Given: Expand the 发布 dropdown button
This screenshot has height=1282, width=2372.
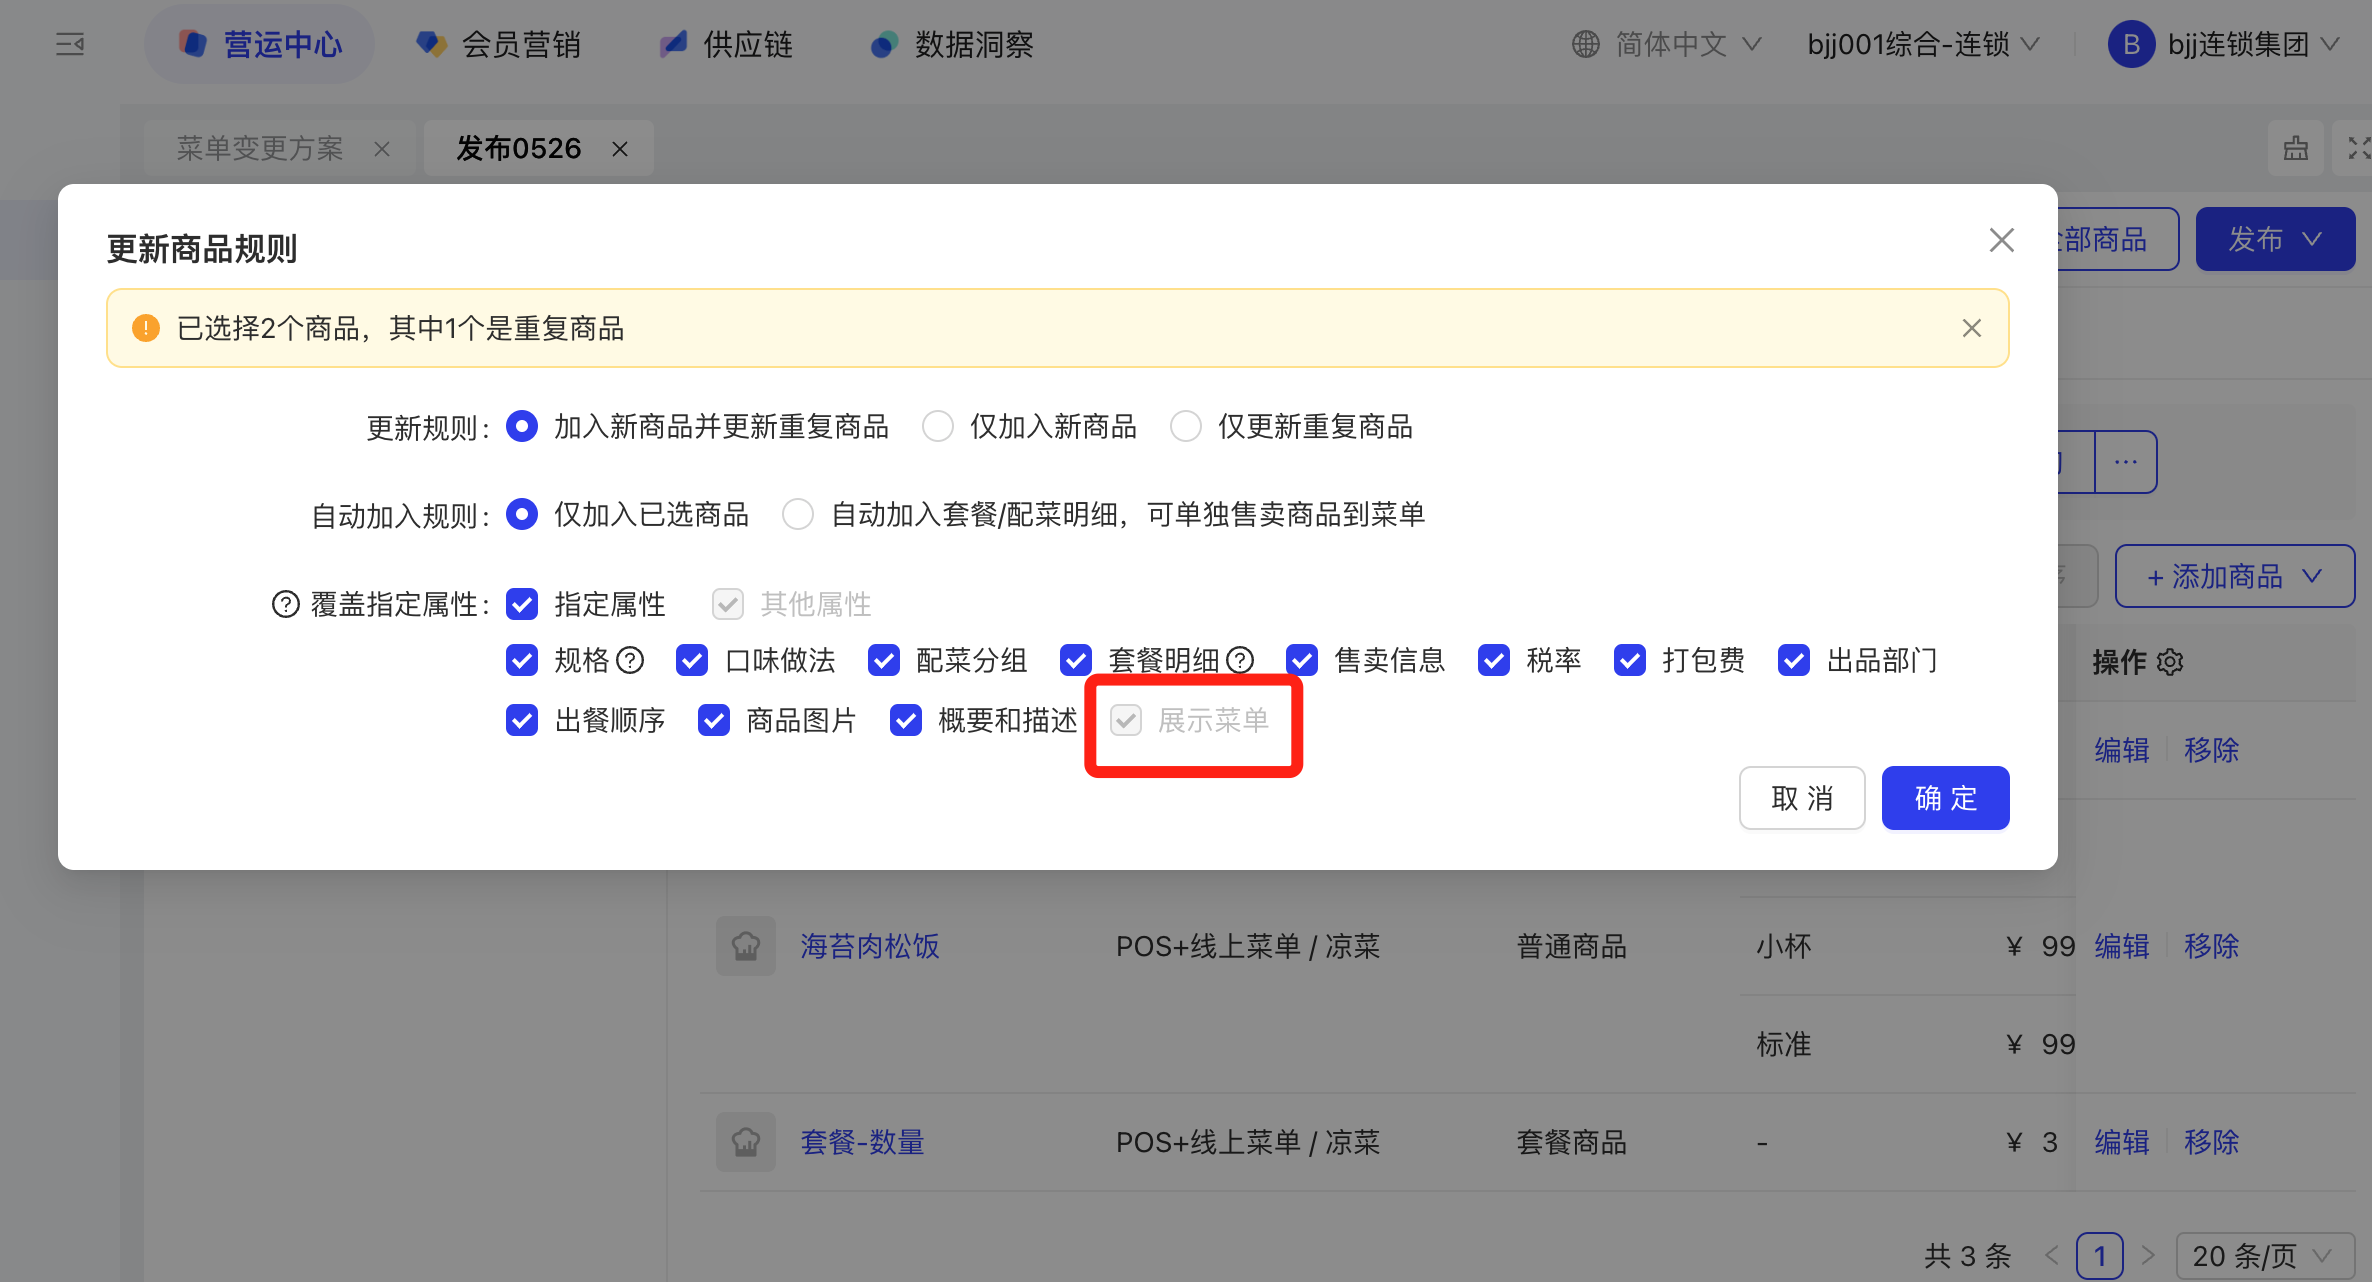Looking at the screenshot, I should (2274, 239).
